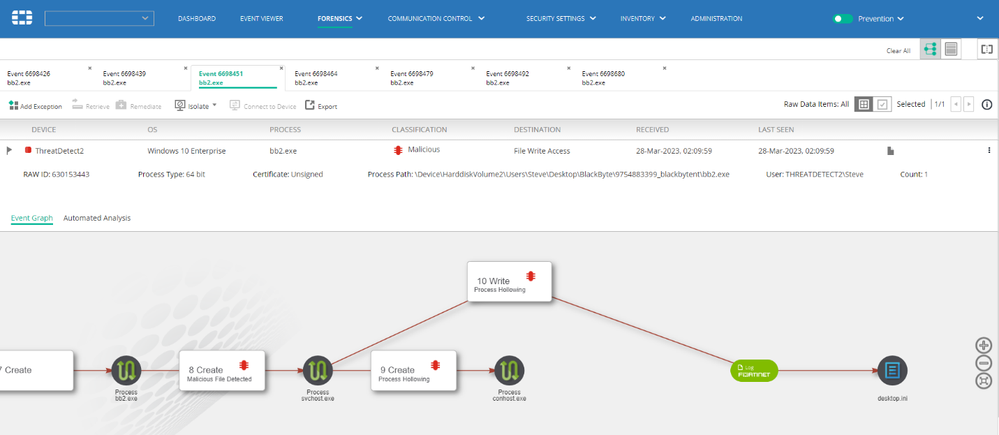The width and height of the screenshot is (999, 435).
Task: Open the Isolate dropdown
Action: (196, 106)
